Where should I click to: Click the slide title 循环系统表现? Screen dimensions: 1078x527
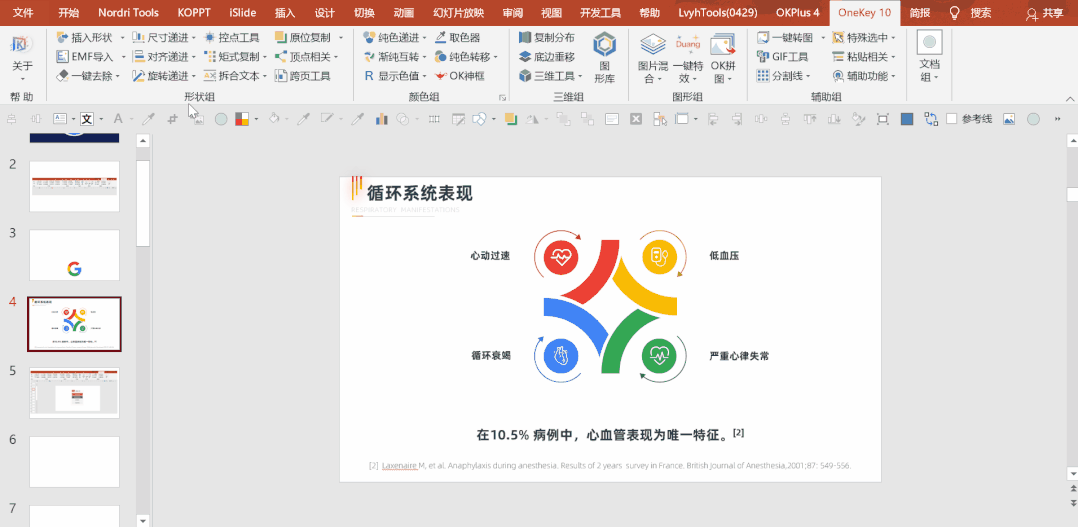pos(419,193)
